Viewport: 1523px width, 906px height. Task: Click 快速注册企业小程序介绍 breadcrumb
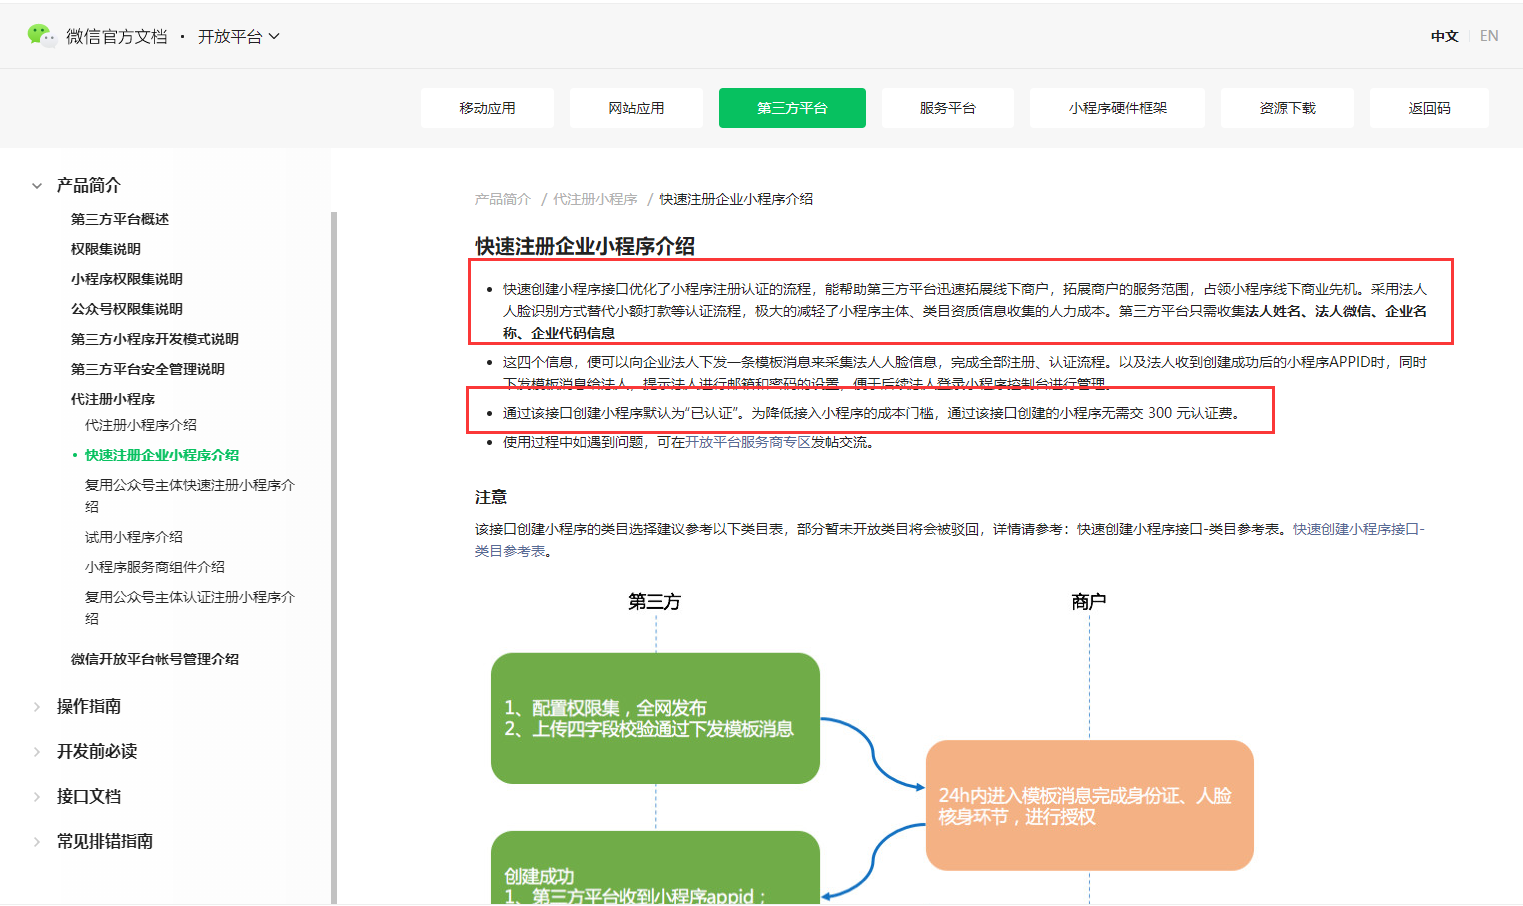tap(736, 199)
